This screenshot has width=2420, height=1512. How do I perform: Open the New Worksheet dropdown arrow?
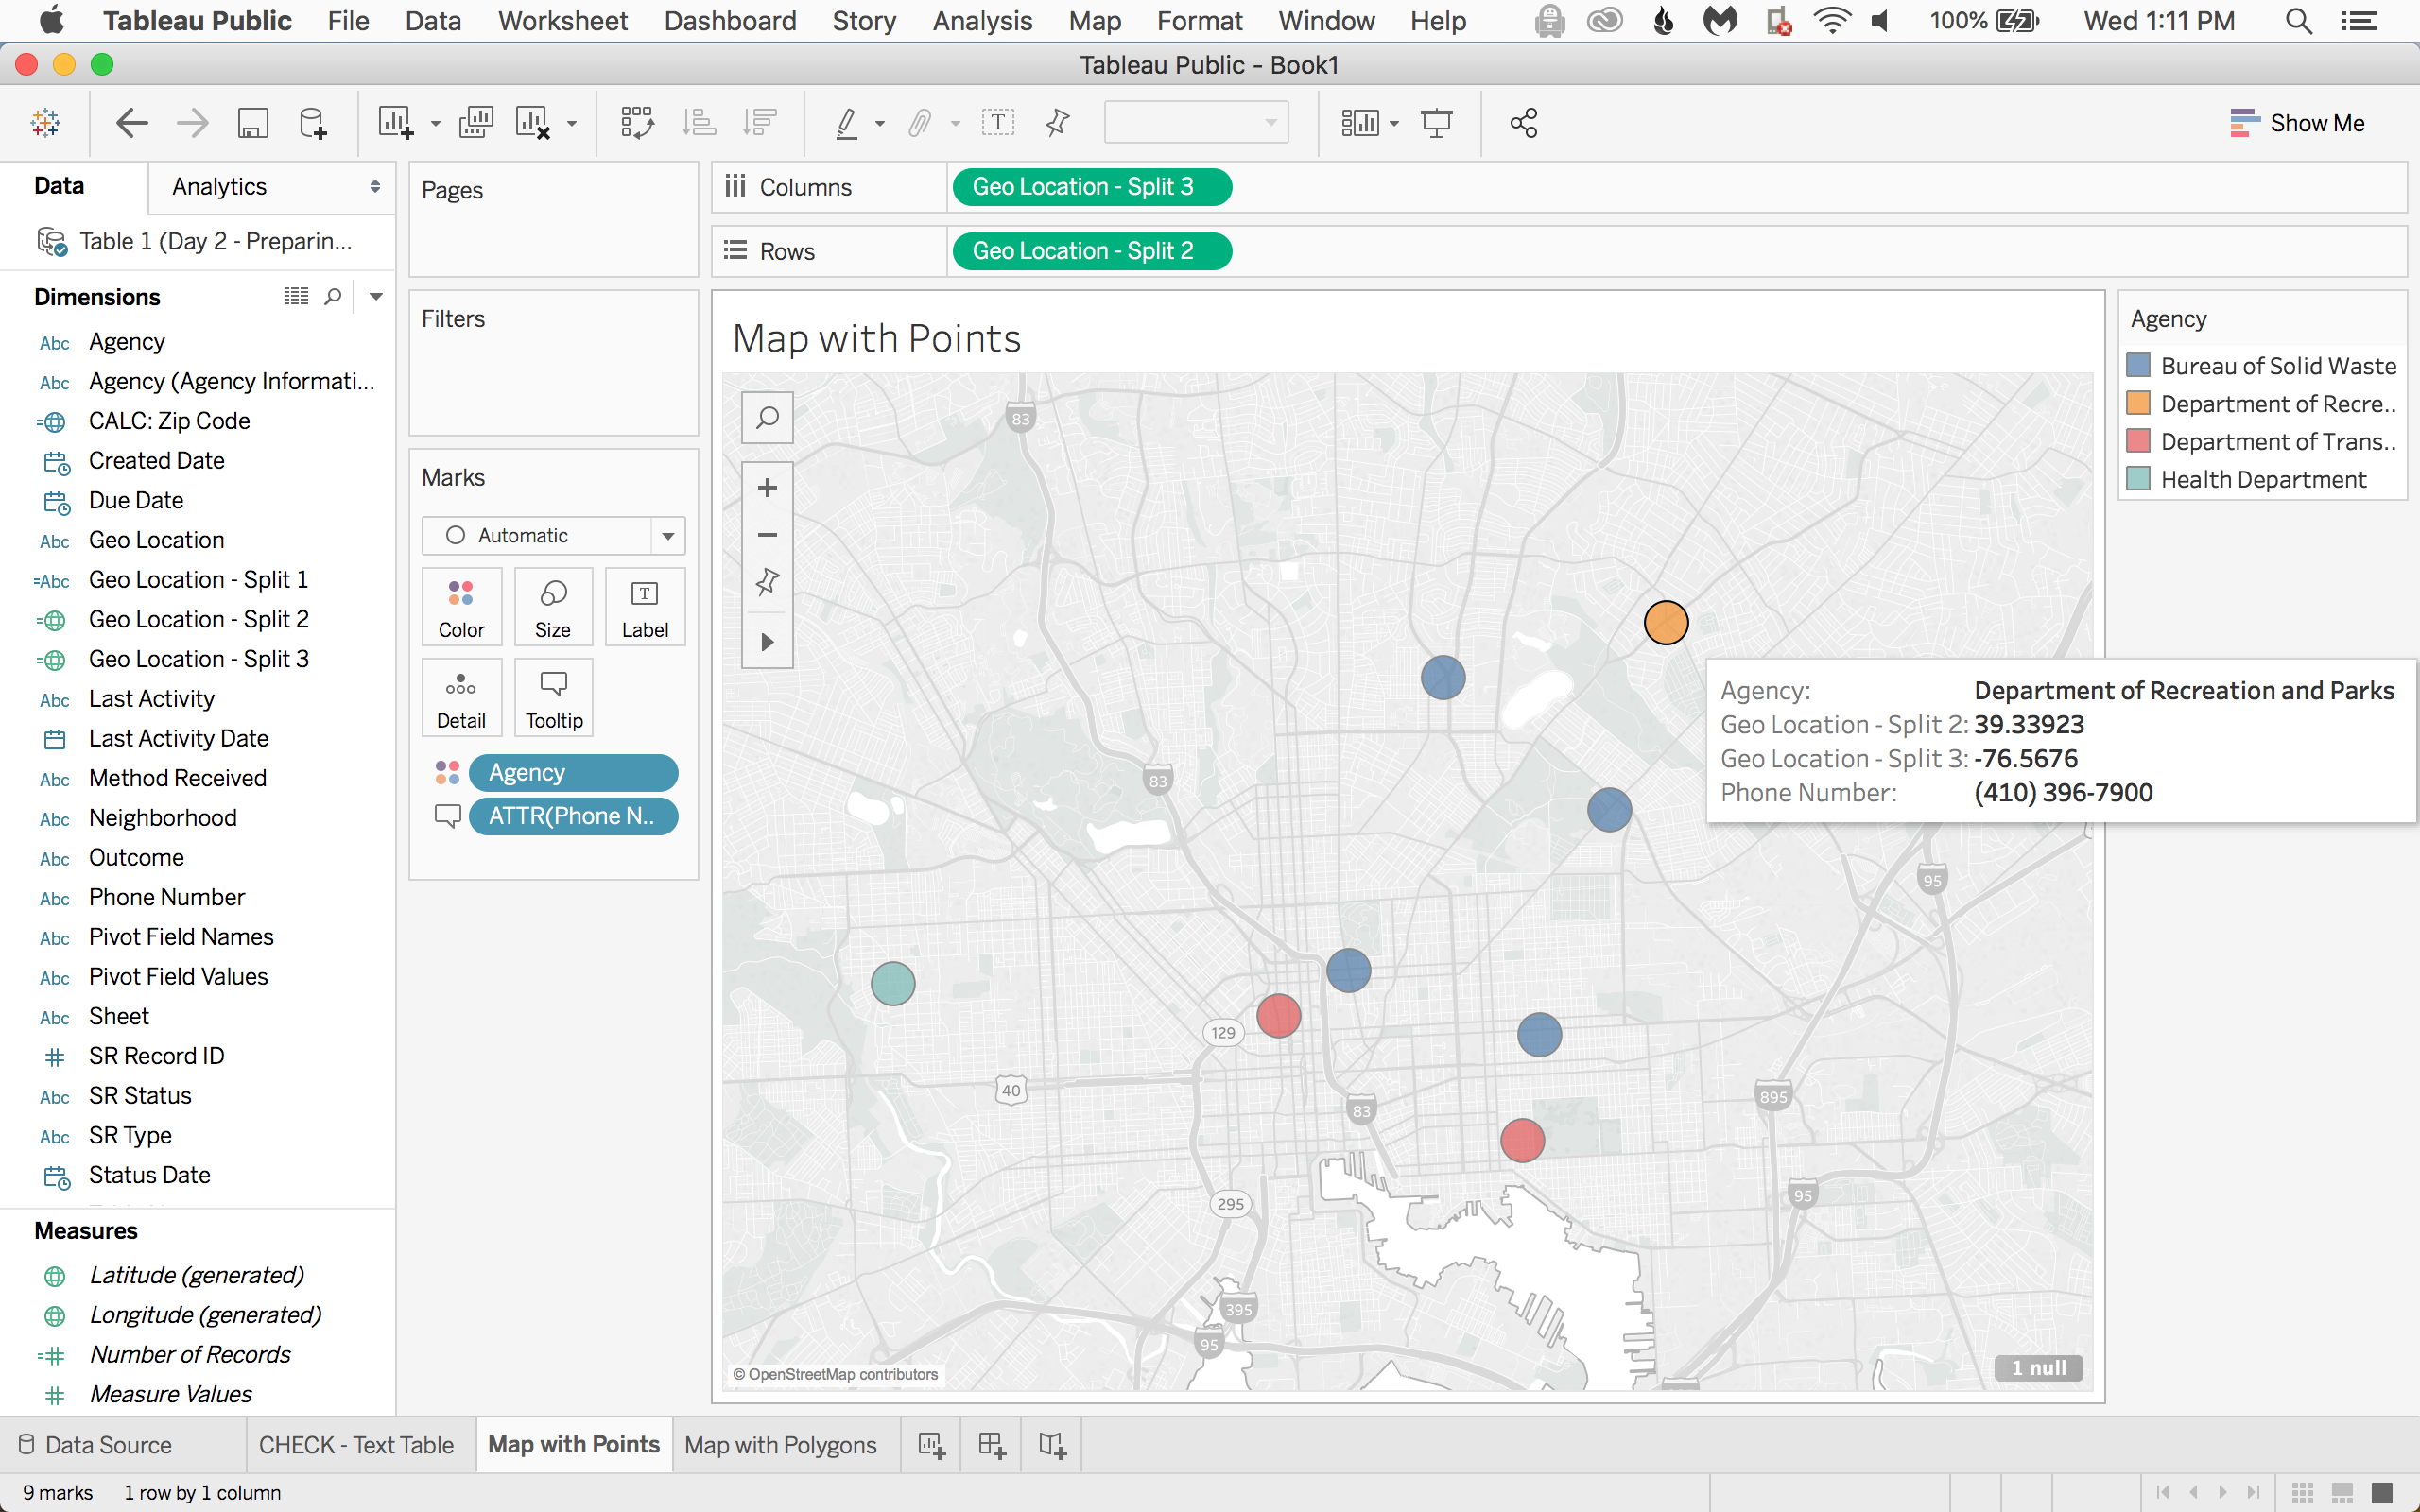(x=435, y=124)
